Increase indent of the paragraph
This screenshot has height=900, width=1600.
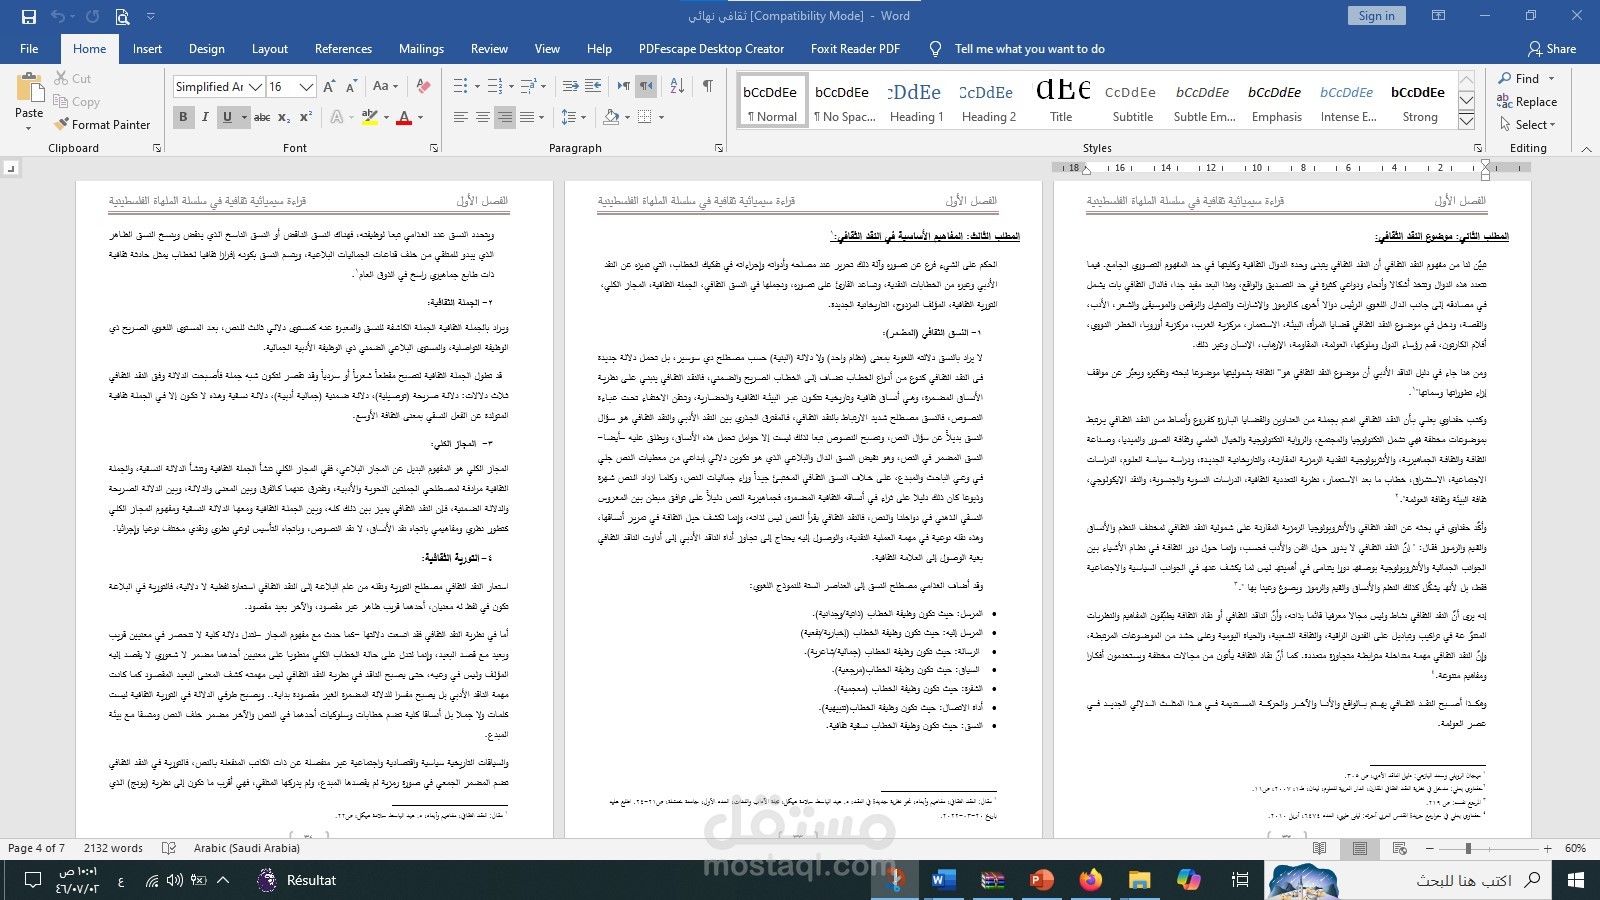[x=593, y=86]
